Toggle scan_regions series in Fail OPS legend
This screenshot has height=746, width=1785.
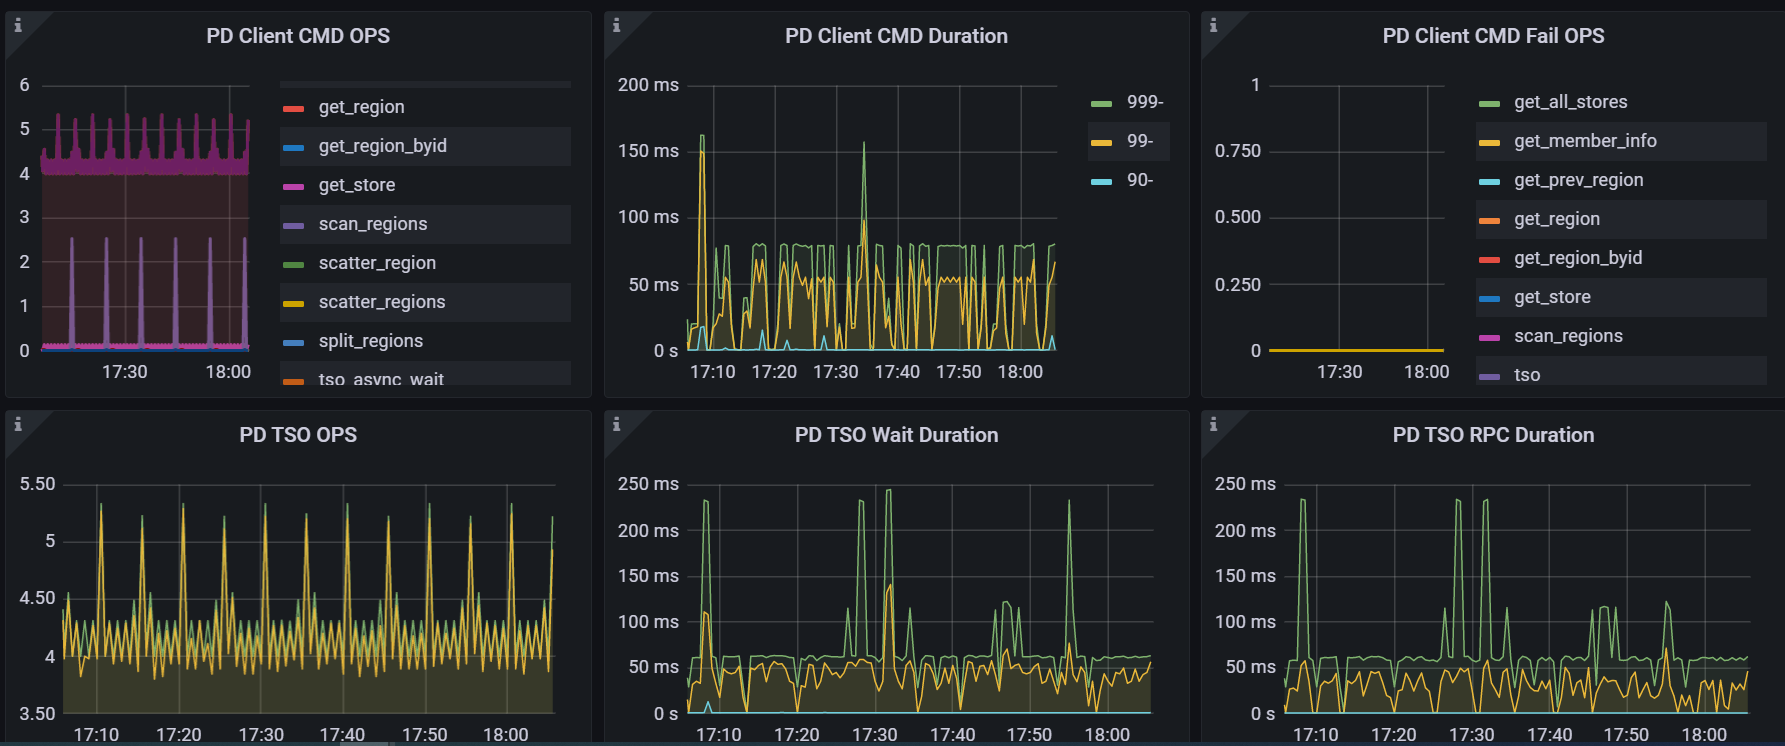(1568, 336)
